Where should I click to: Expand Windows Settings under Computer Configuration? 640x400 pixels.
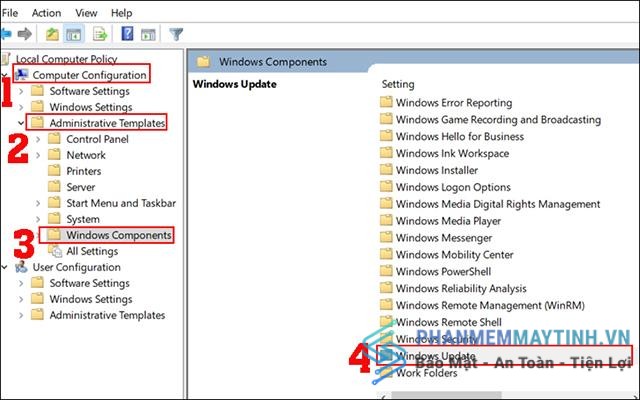pyautogui.click(x=21, y=107)
